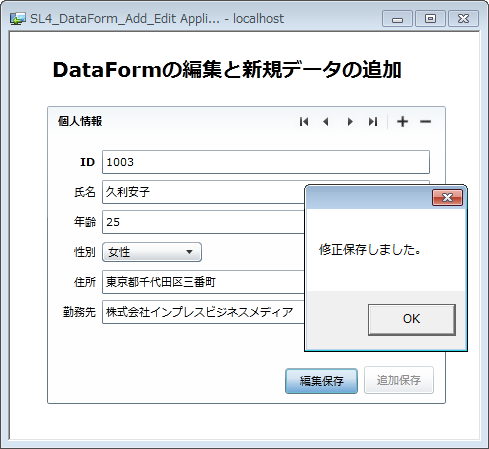Focus the ID field containing 1003
This screenshot has height=449, width=489.
tap(266, 162)
